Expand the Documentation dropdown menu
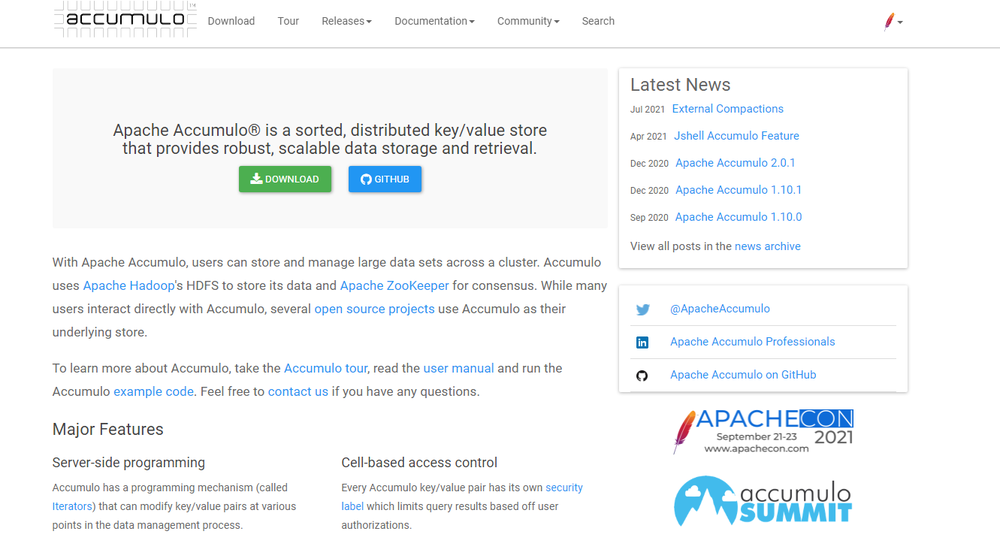 [x=434, y=21]
